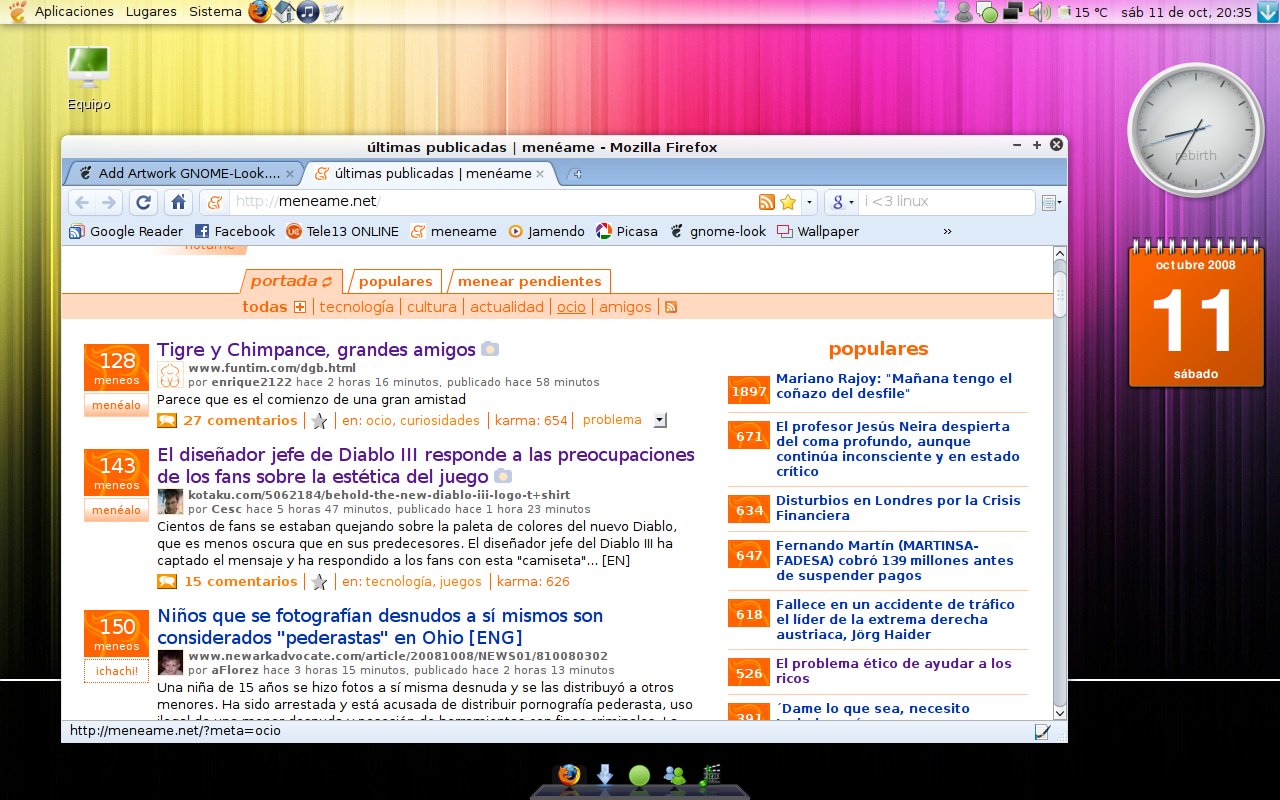Open a new tab with the plus button

[576, 174]
